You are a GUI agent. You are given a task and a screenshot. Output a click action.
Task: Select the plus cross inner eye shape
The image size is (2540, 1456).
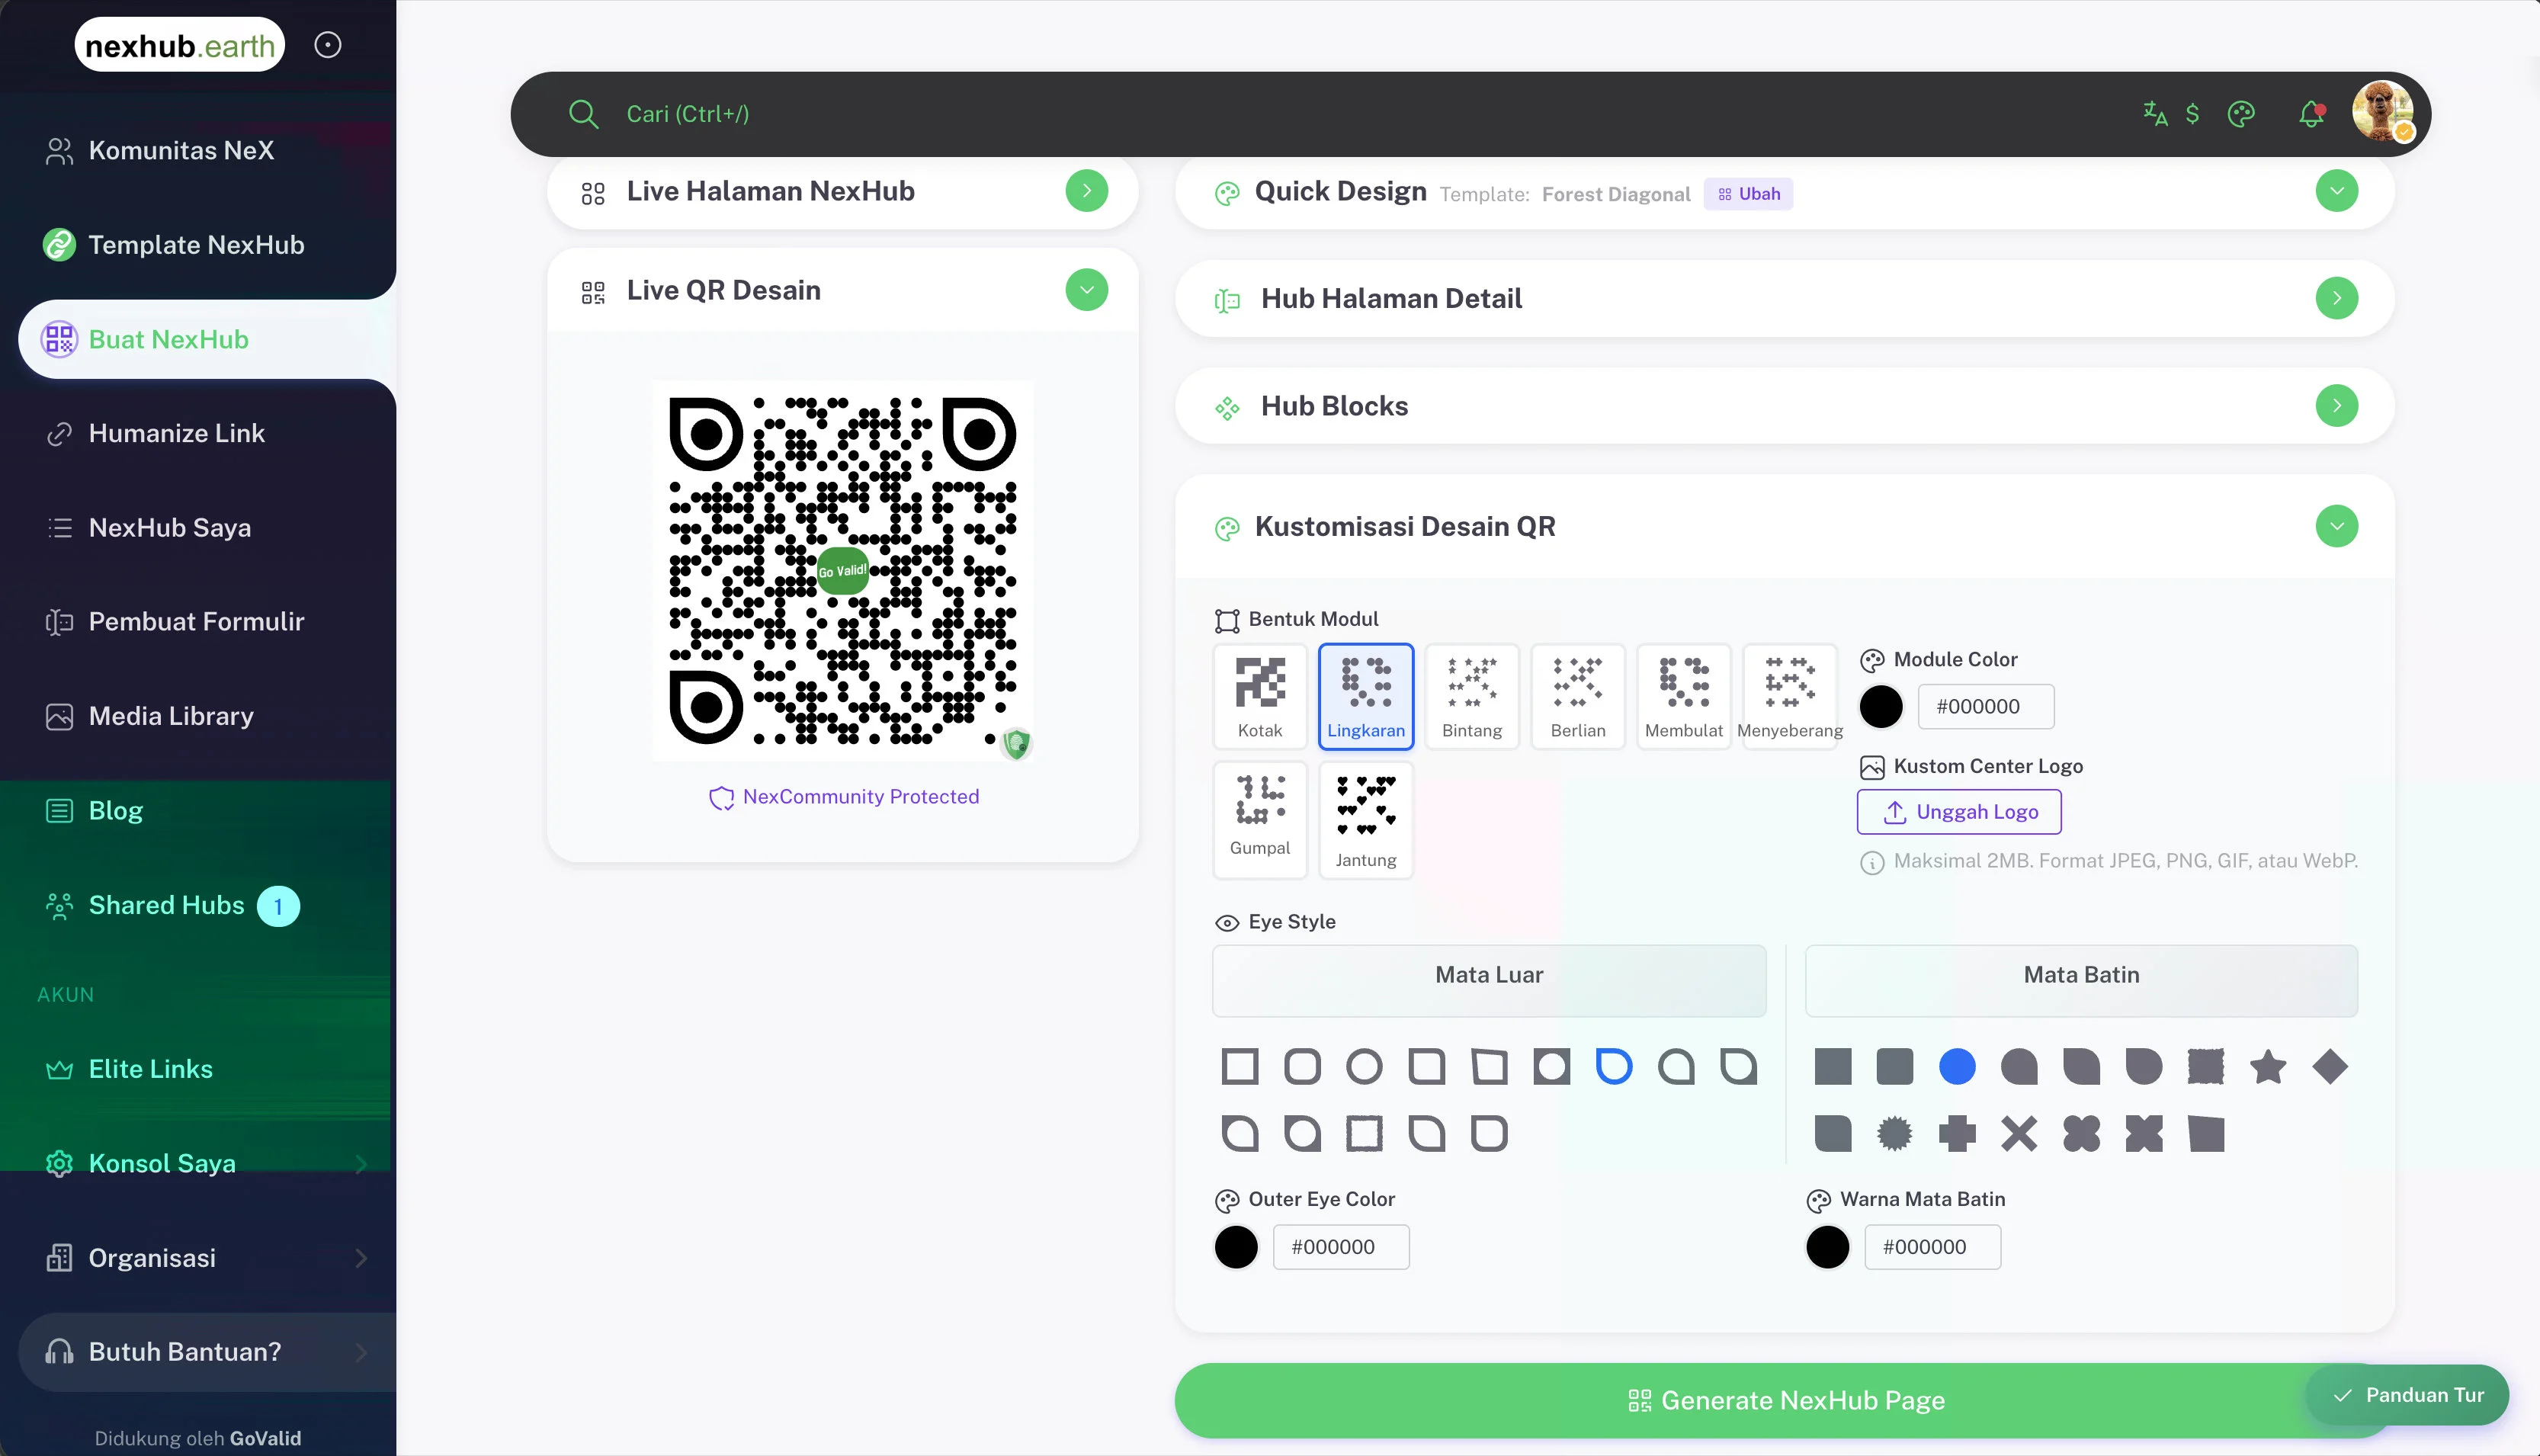[x=1957, y=1134]
